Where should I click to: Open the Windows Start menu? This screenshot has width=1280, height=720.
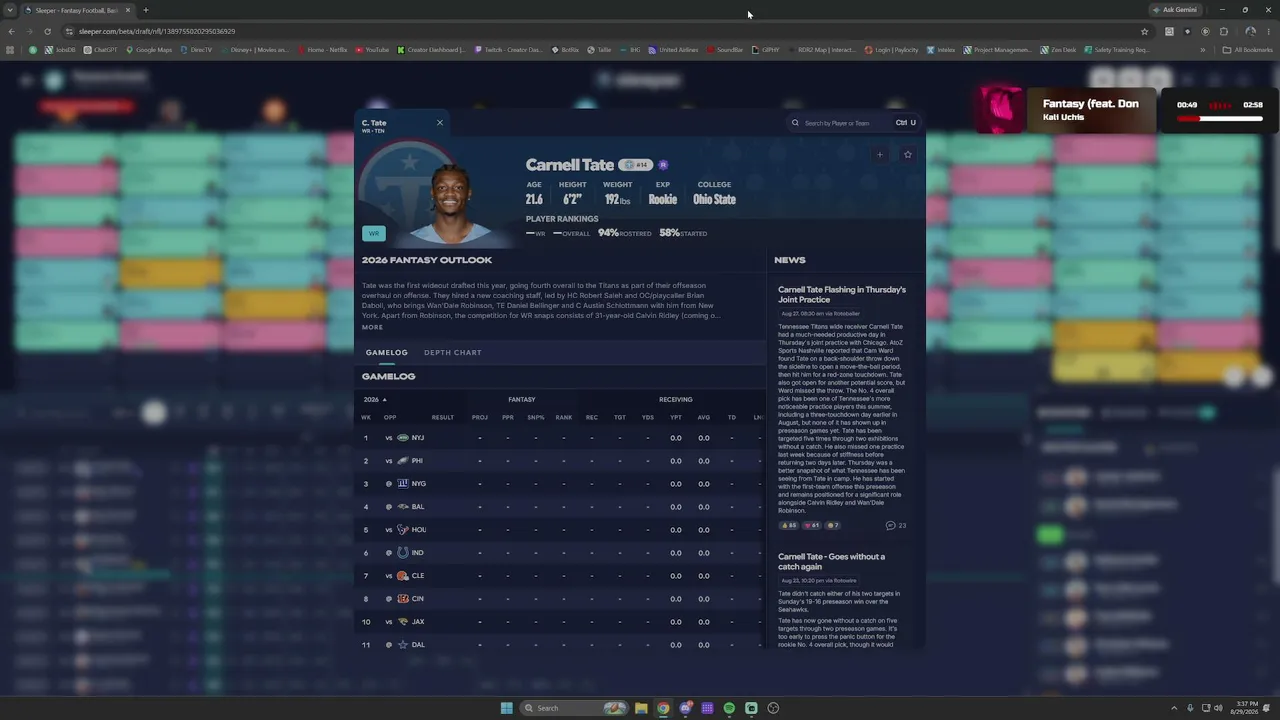pos(507,708)
